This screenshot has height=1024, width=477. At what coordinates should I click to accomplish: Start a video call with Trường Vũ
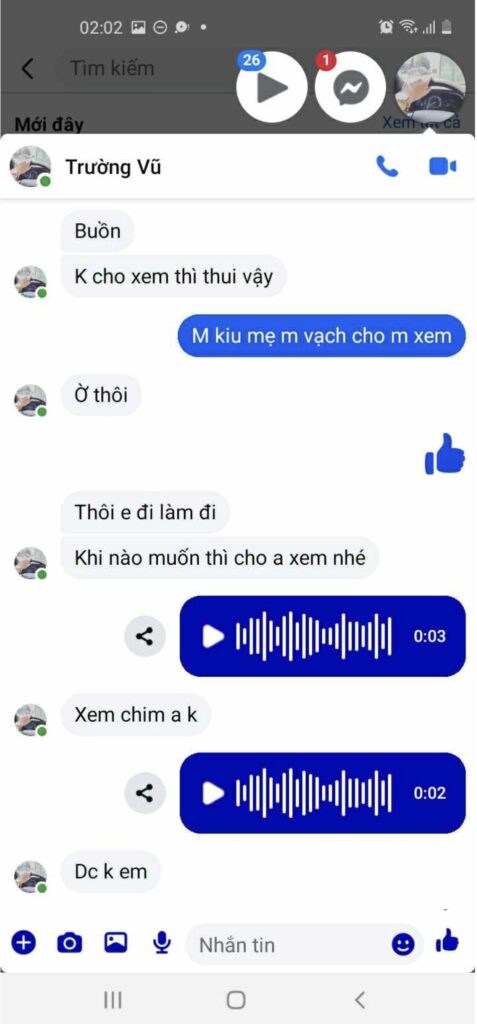[x=442, y=167]
